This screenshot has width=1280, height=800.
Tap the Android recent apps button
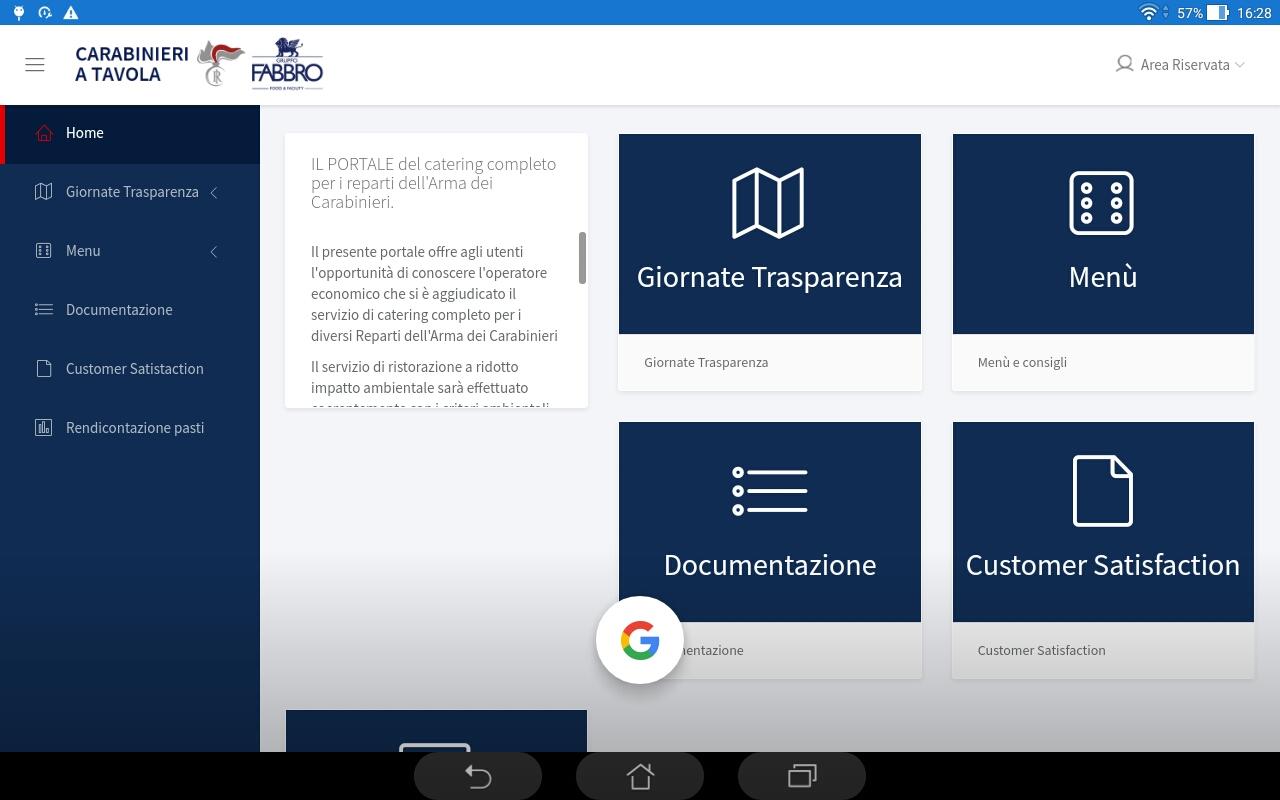pyautogui.click(x=802, y=775)
